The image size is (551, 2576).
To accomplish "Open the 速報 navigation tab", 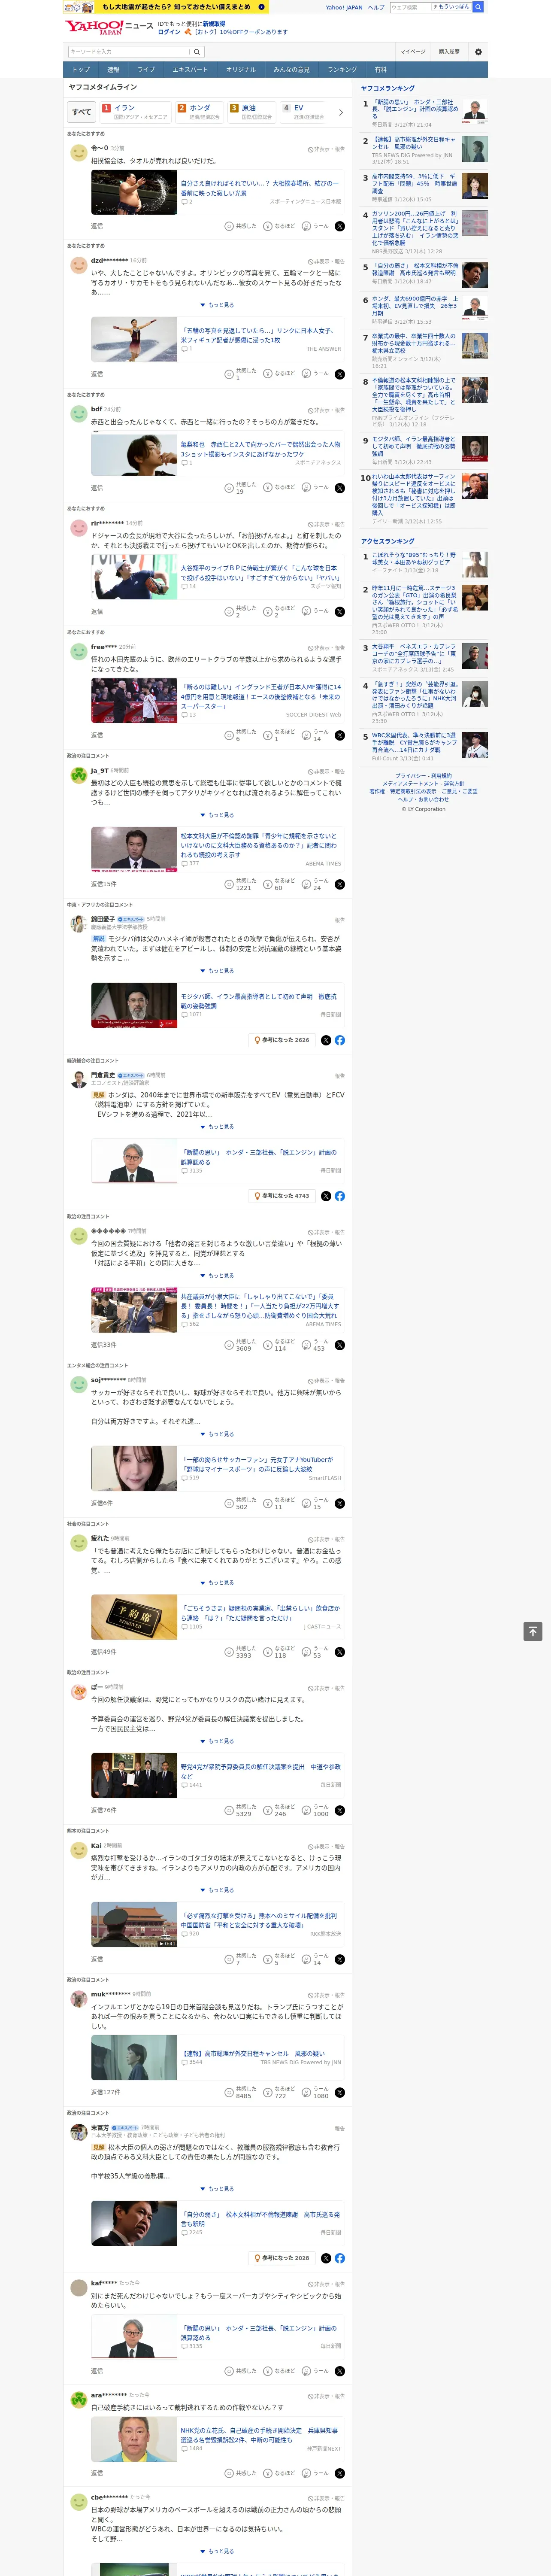I will pos(113,70).
